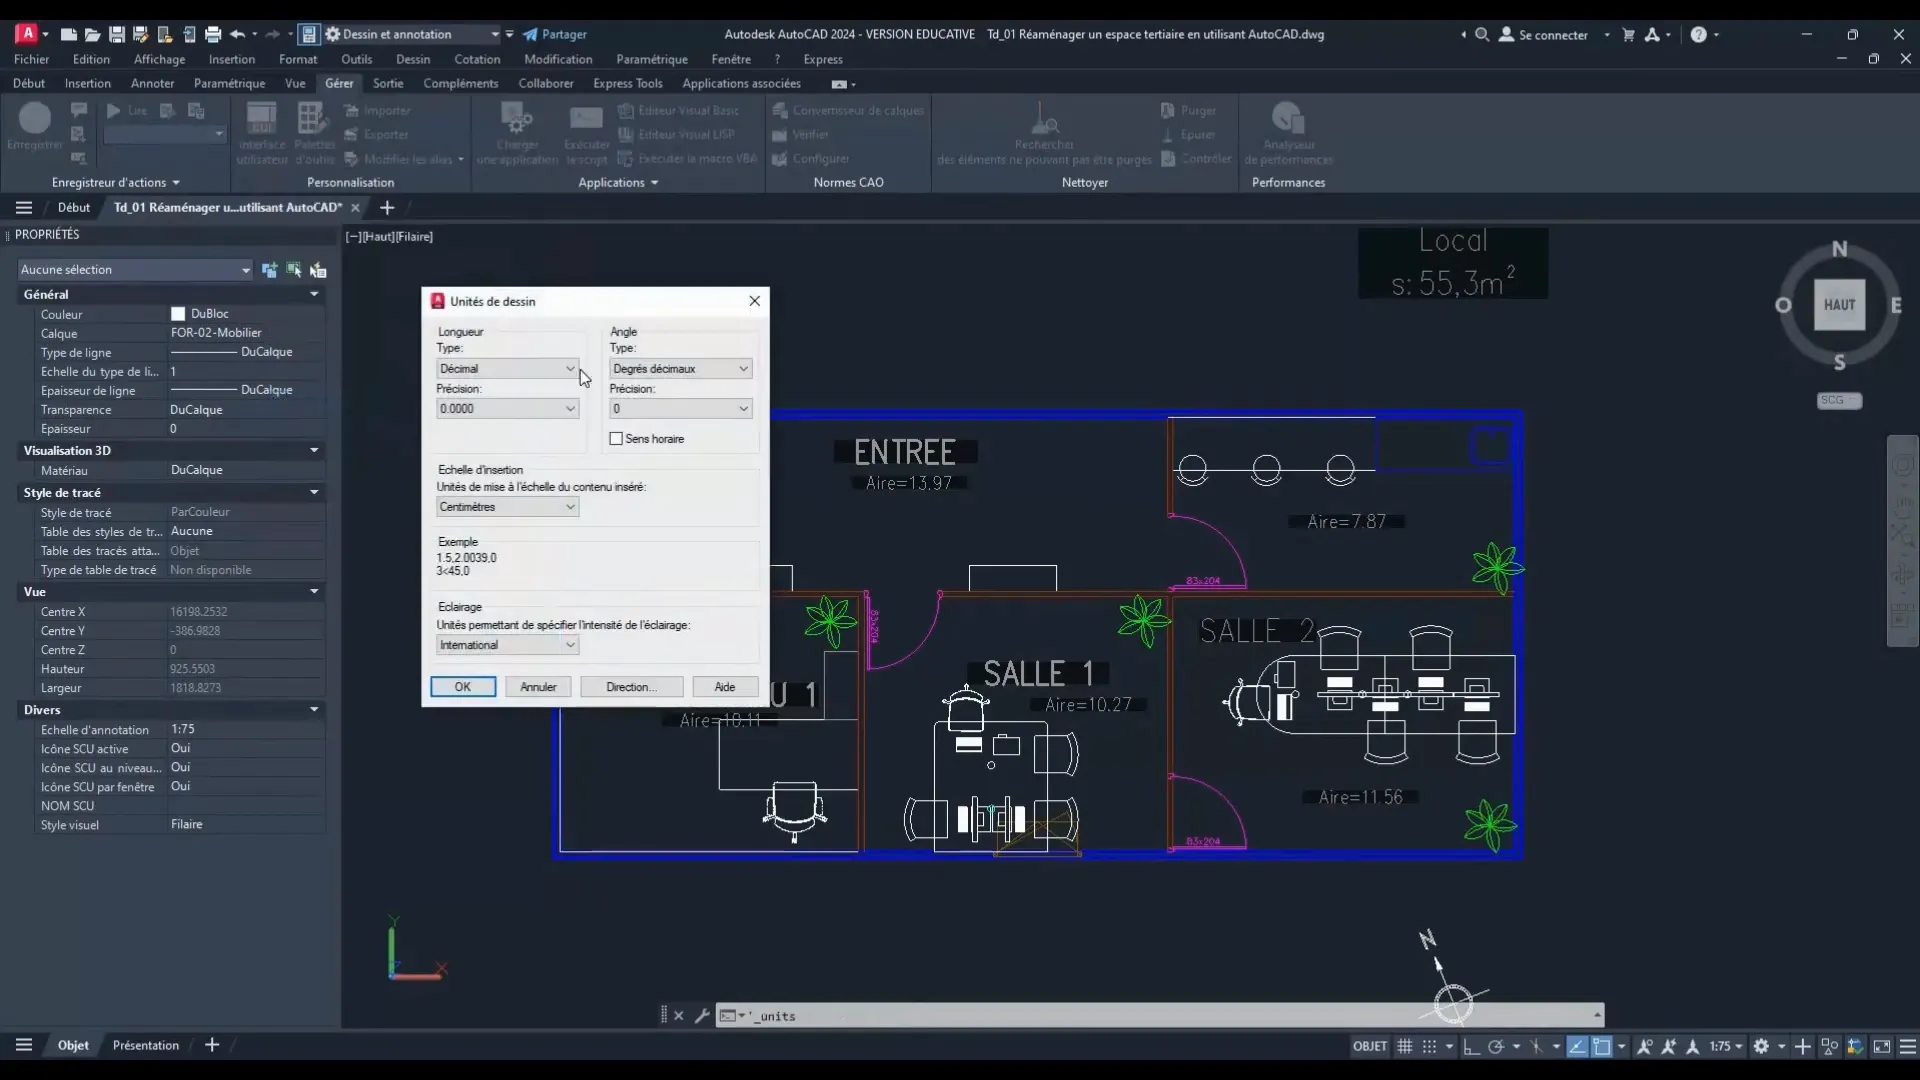Select Centimètres from insertion scale dropdown
The height and width of the screenshot is (1080, 1920).
pos(506,506)
